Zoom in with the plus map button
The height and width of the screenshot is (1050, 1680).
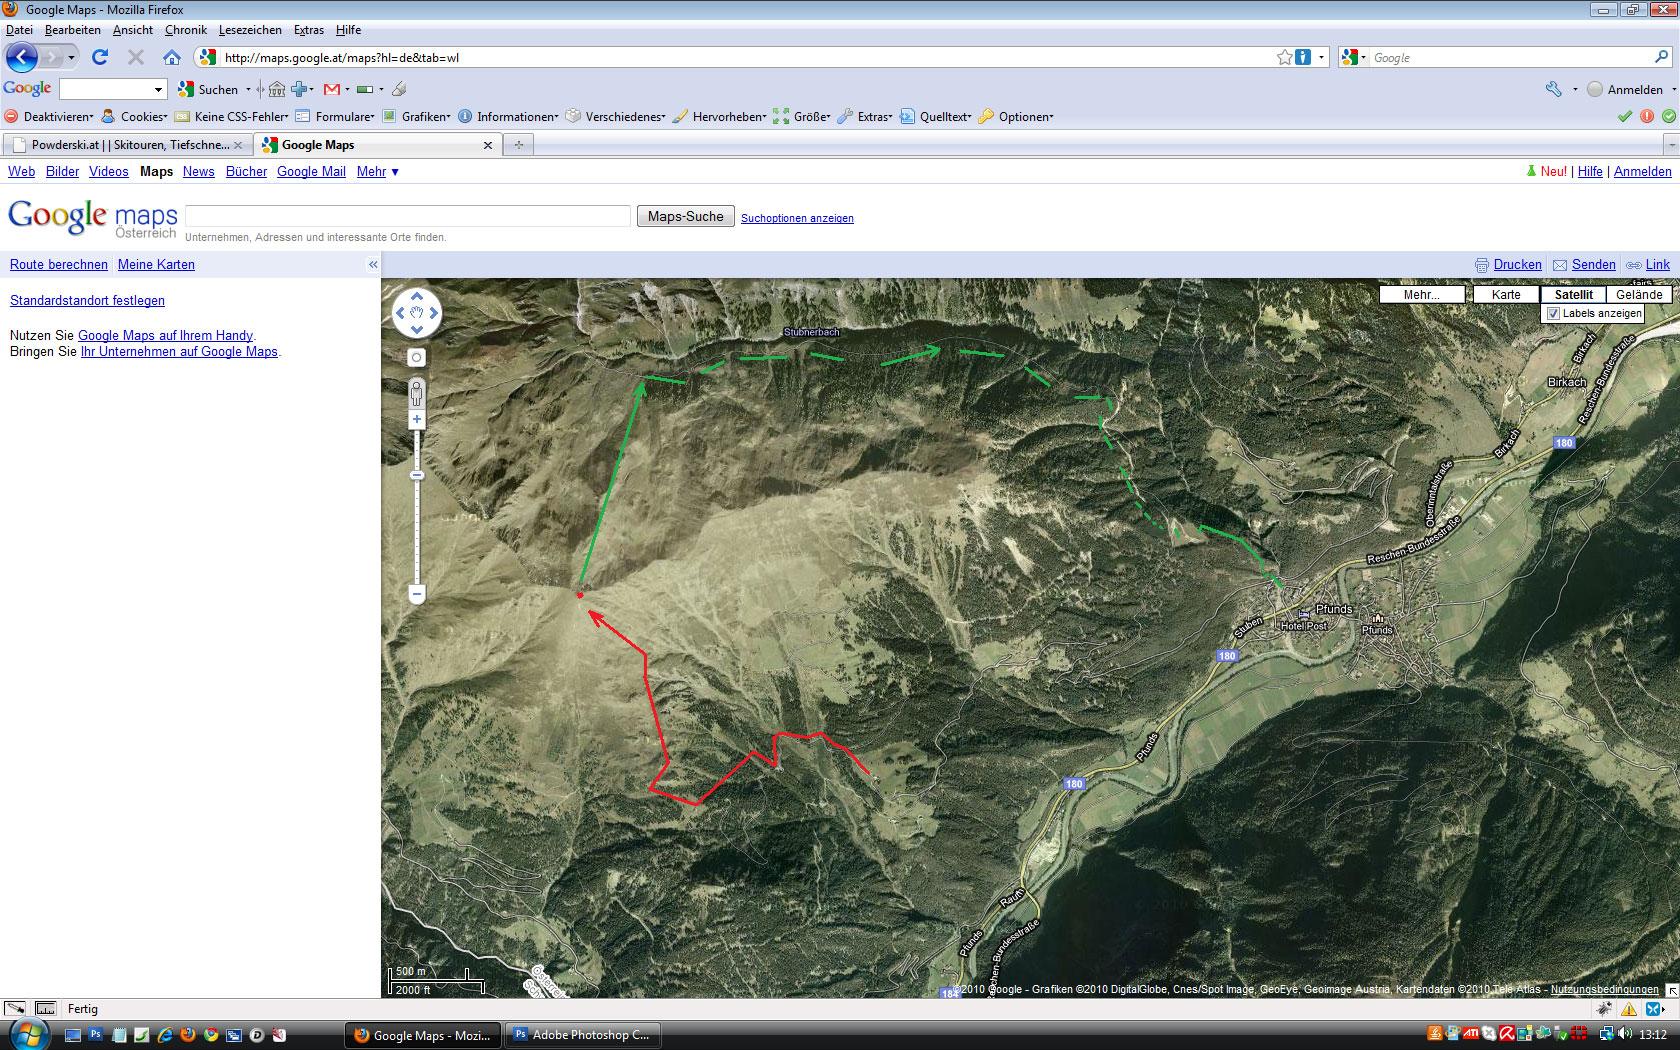tap(417, 419)
